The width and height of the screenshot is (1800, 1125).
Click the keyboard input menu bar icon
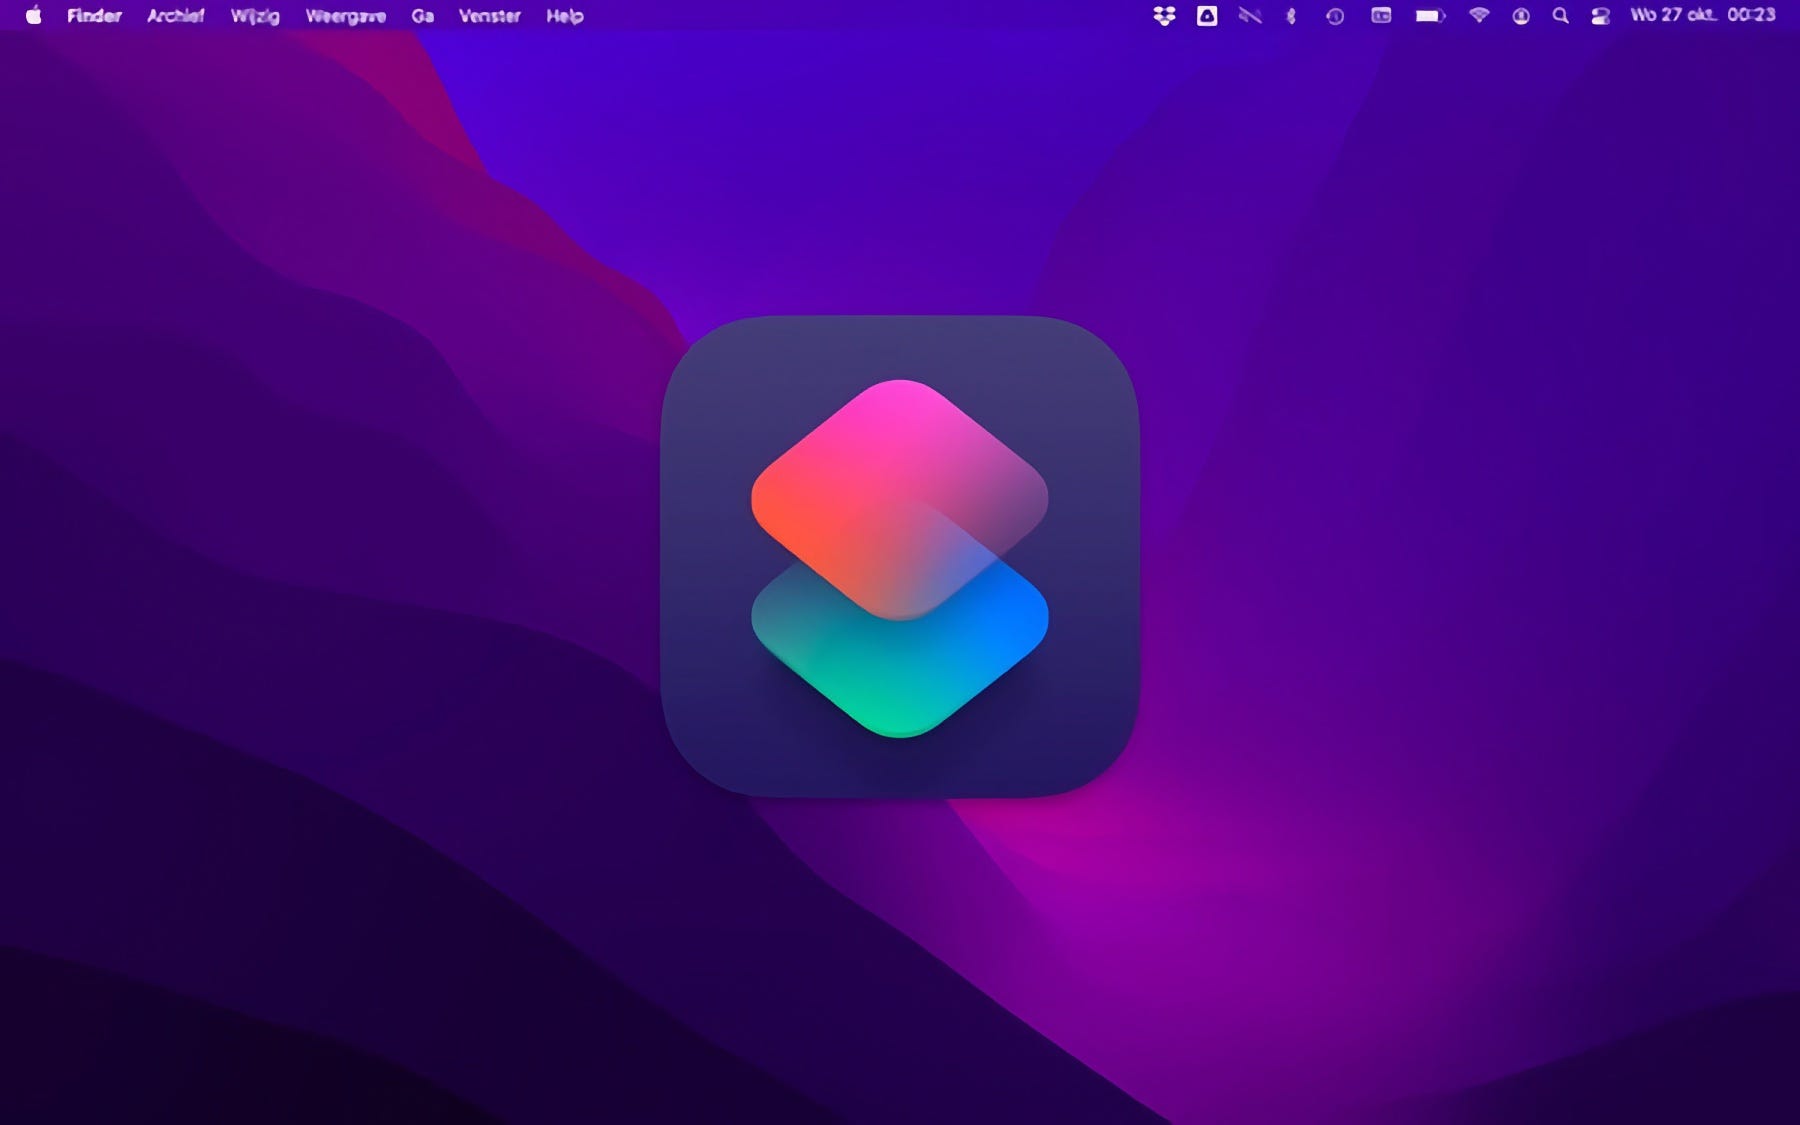click(1381, 15)
